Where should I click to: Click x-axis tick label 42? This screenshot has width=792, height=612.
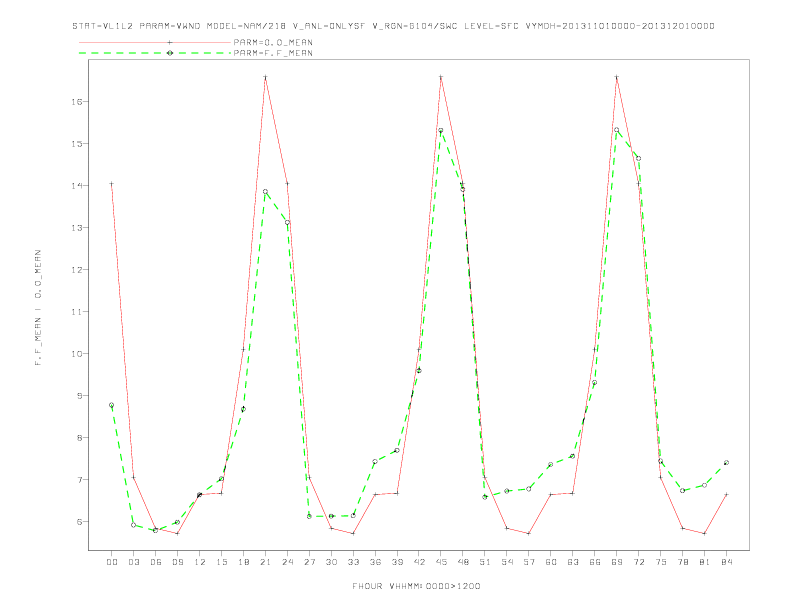419,562
